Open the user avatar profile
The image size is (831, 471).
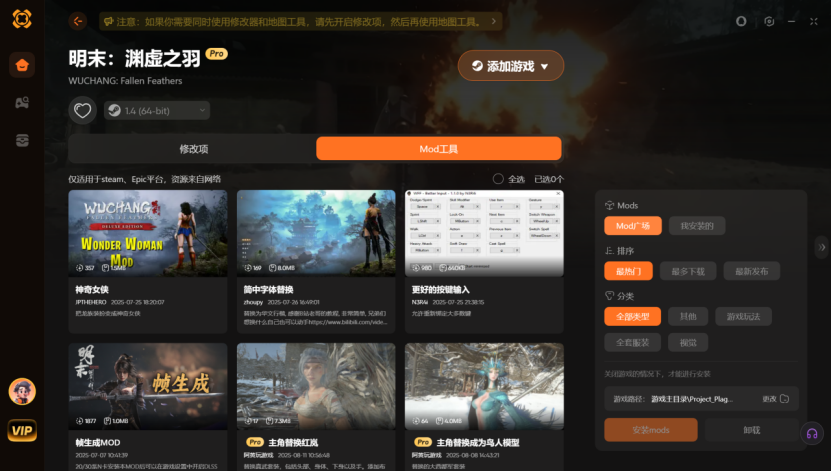tap(22, 392)
